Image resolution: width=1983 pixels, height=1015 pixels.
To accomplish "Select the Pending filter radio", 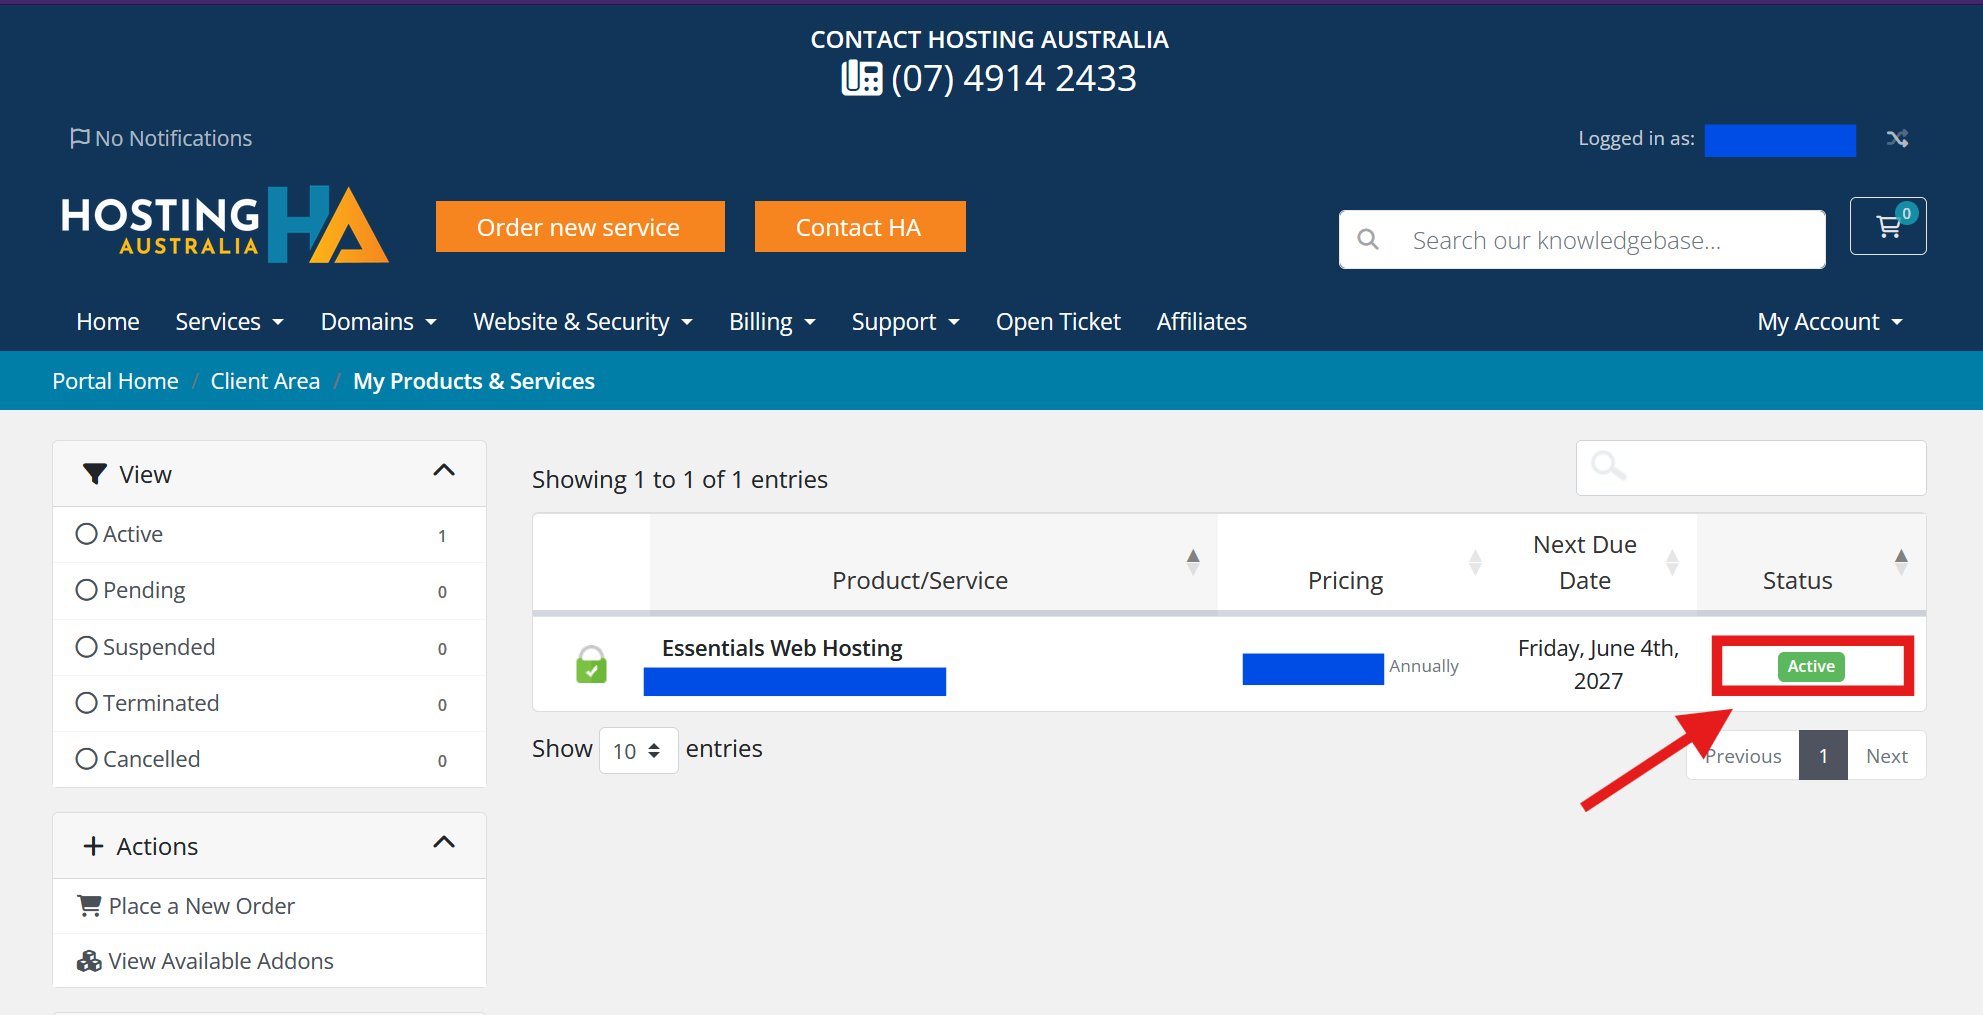I will (87, 590).
